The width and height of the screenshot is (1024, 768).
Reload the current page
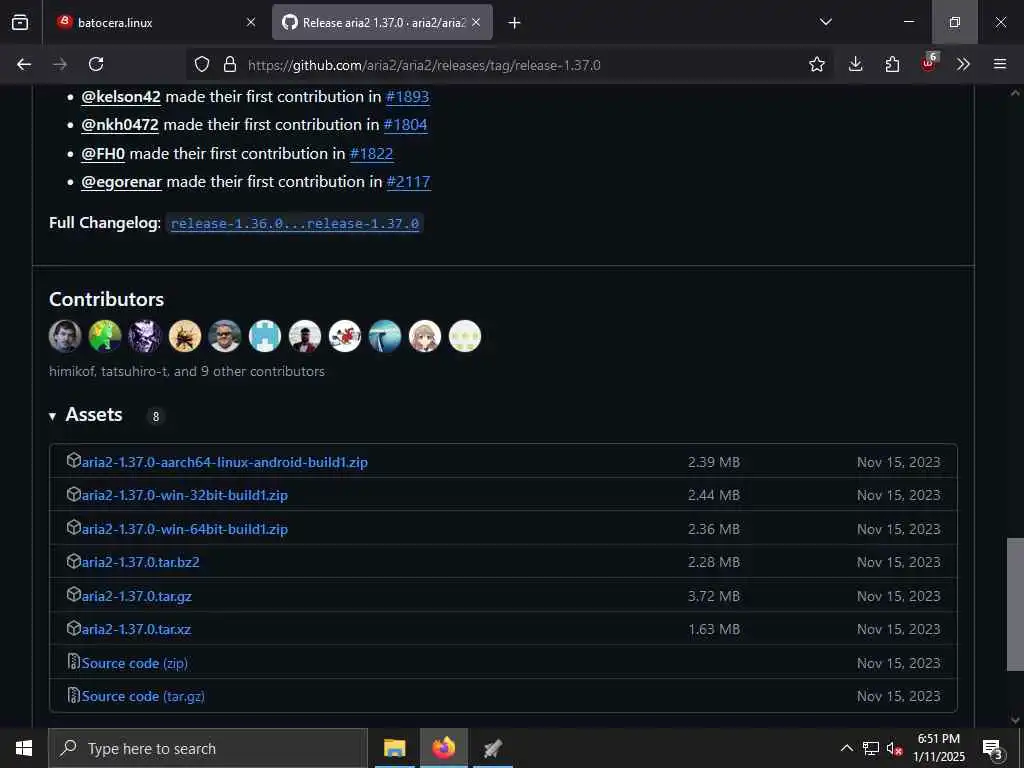click(96, 64)
